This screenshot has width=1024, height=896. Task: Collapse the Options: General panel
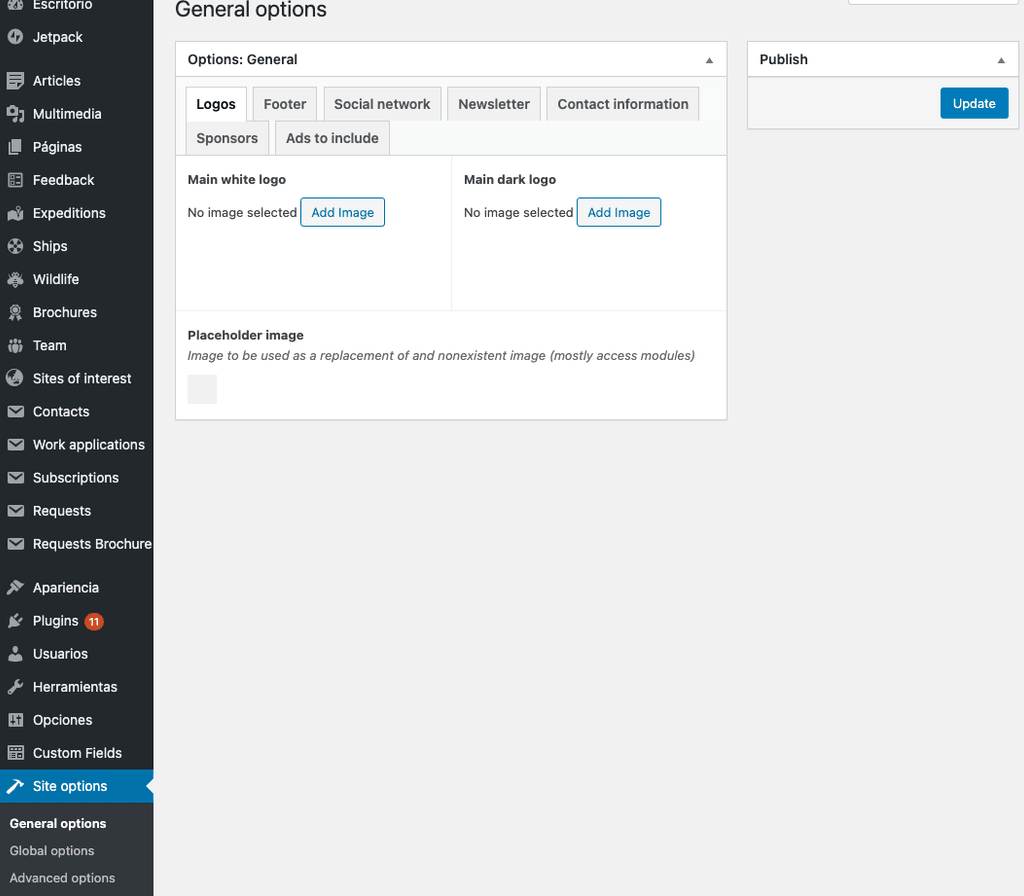coord(709,60)
